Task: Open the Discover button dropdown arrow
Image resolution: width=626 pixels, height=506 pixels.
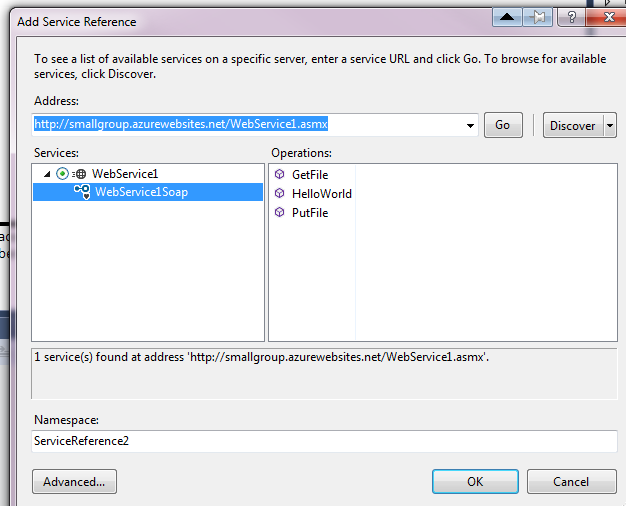Action: [x=610, y=125]
